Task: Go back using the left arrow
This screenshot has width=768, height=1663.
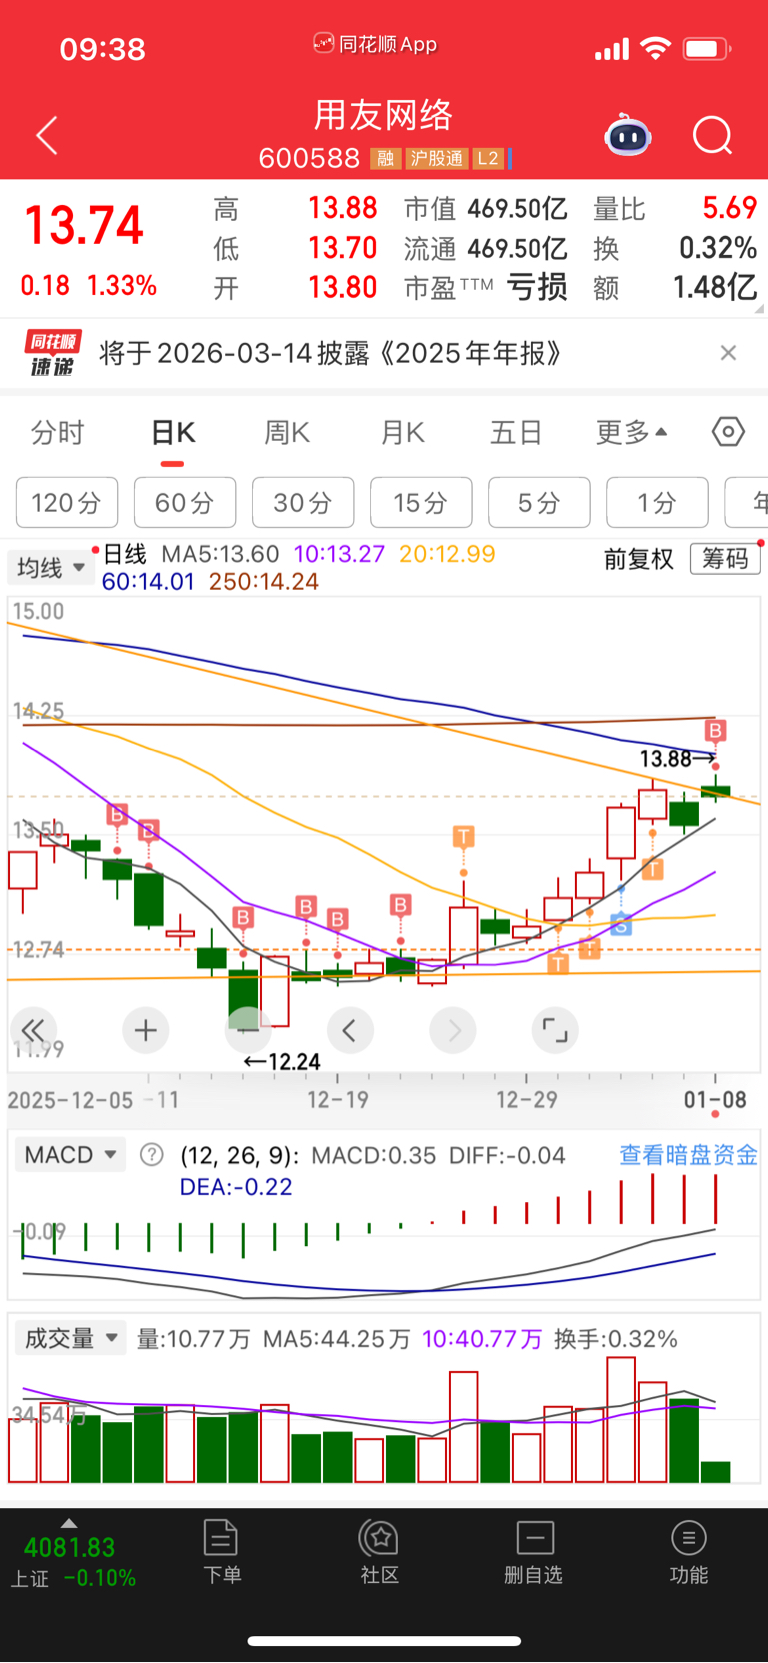Action: (x=47, y=135)
